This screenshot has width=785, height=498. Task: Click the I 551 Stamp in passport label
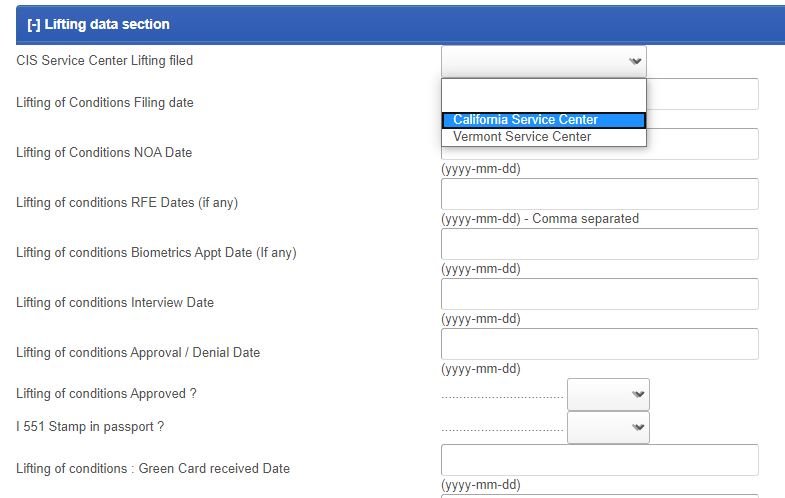[90, 427]
